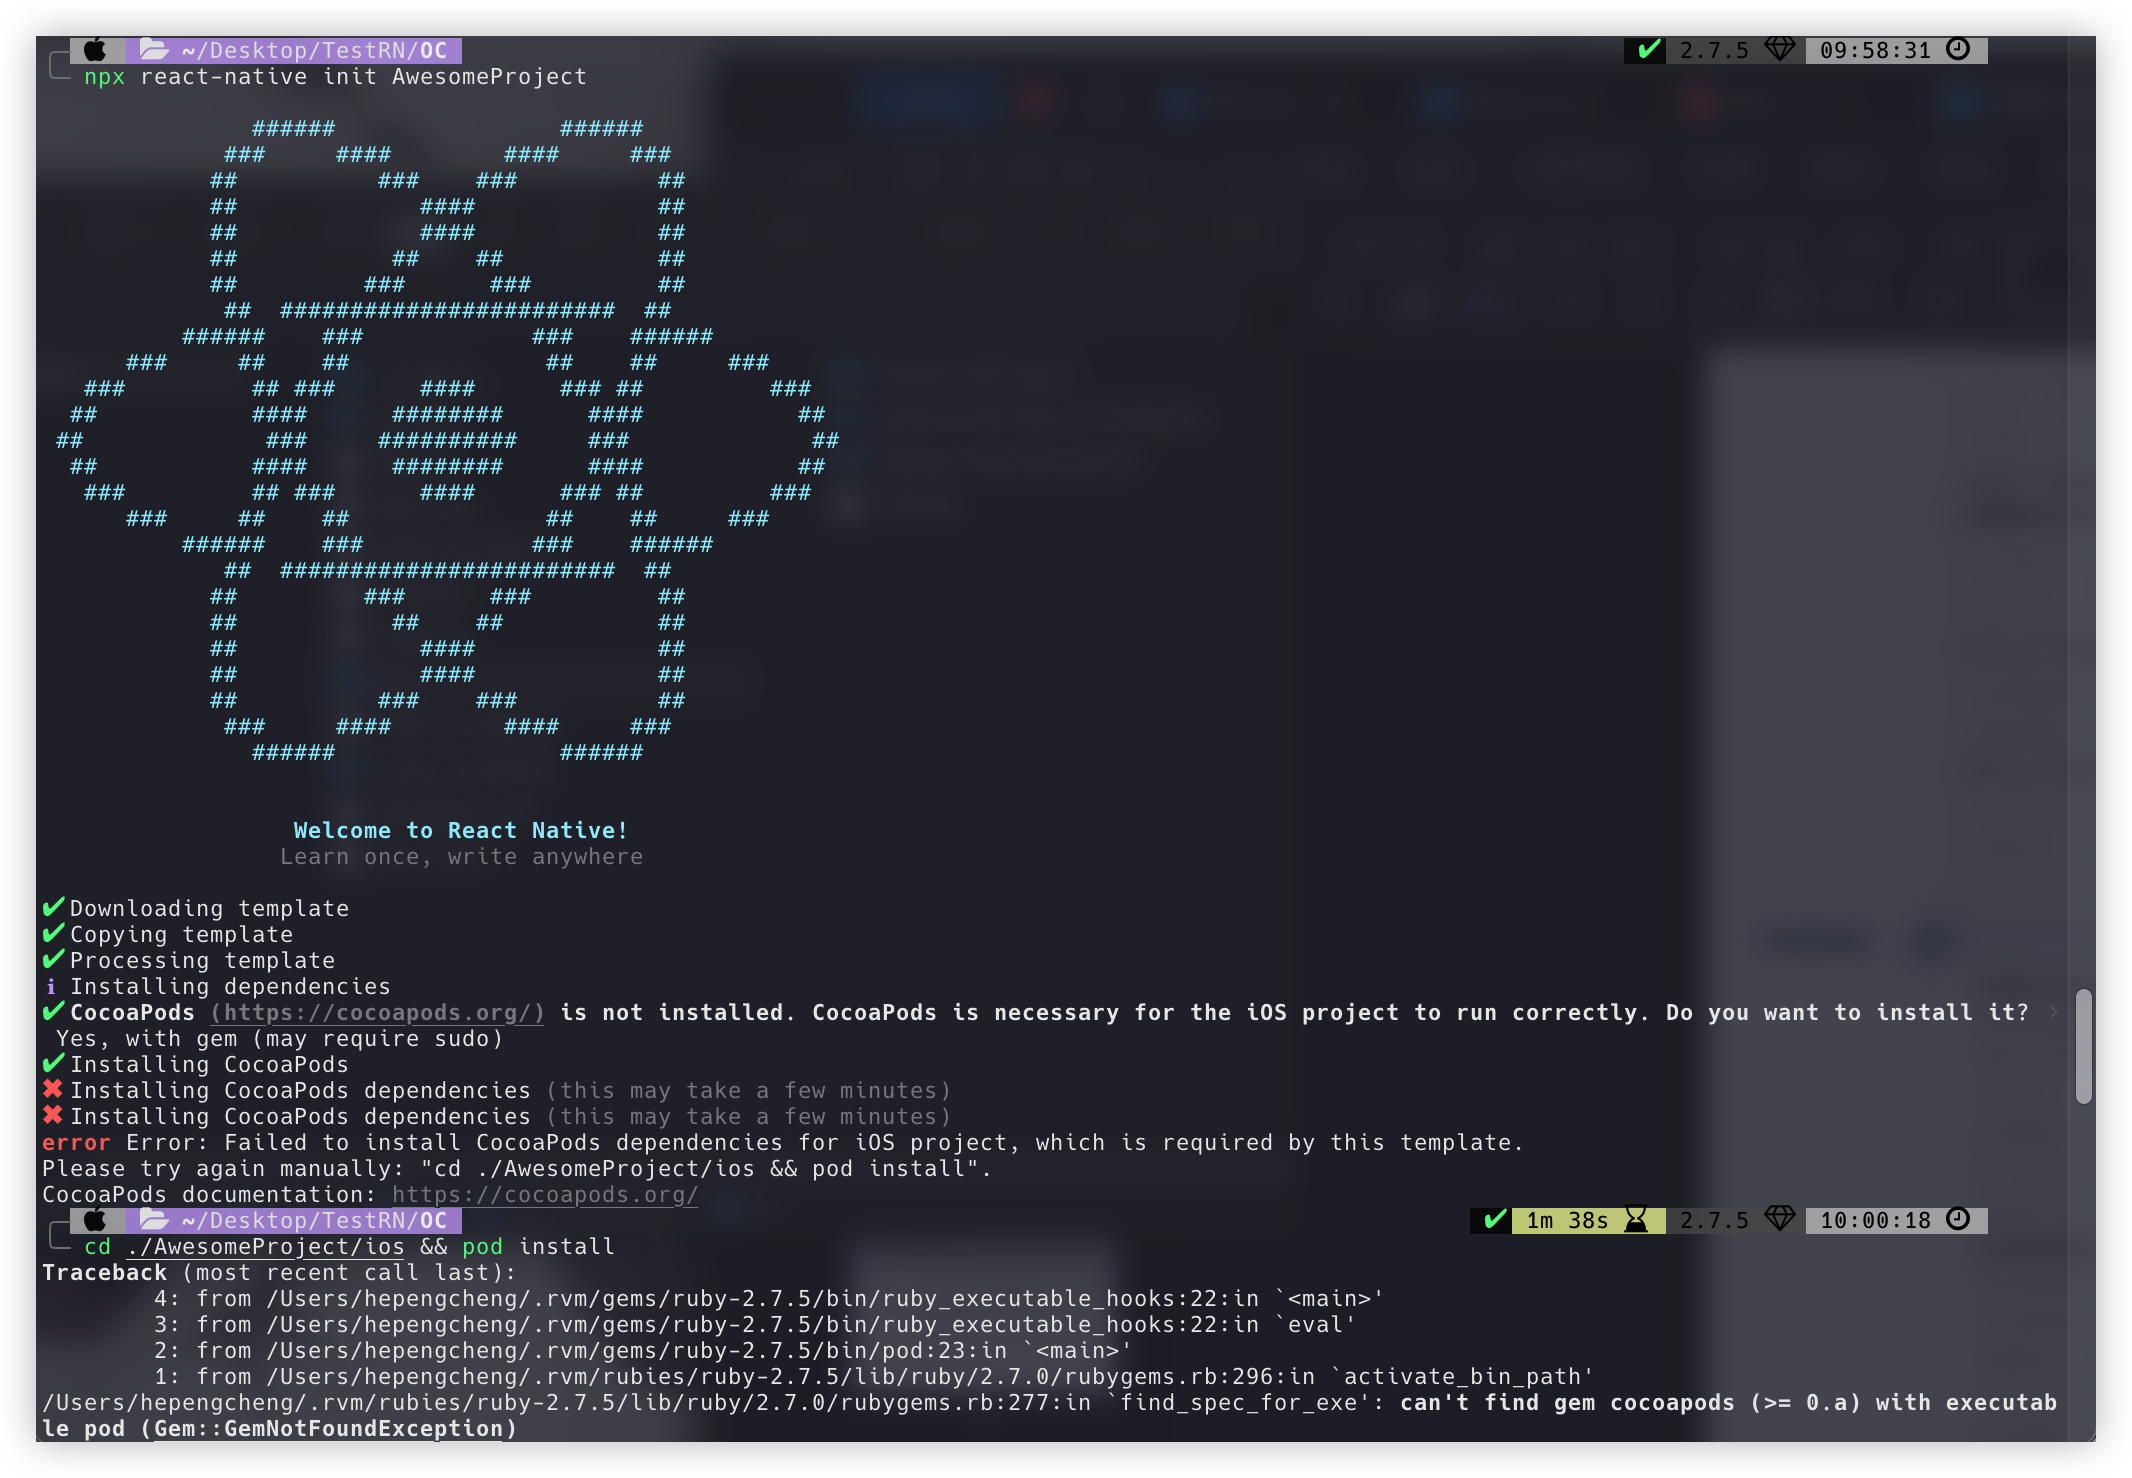The image size is (2132, 1478).
Task: Click 'Welcome to React Native!' heading
Action: (461, 831)
